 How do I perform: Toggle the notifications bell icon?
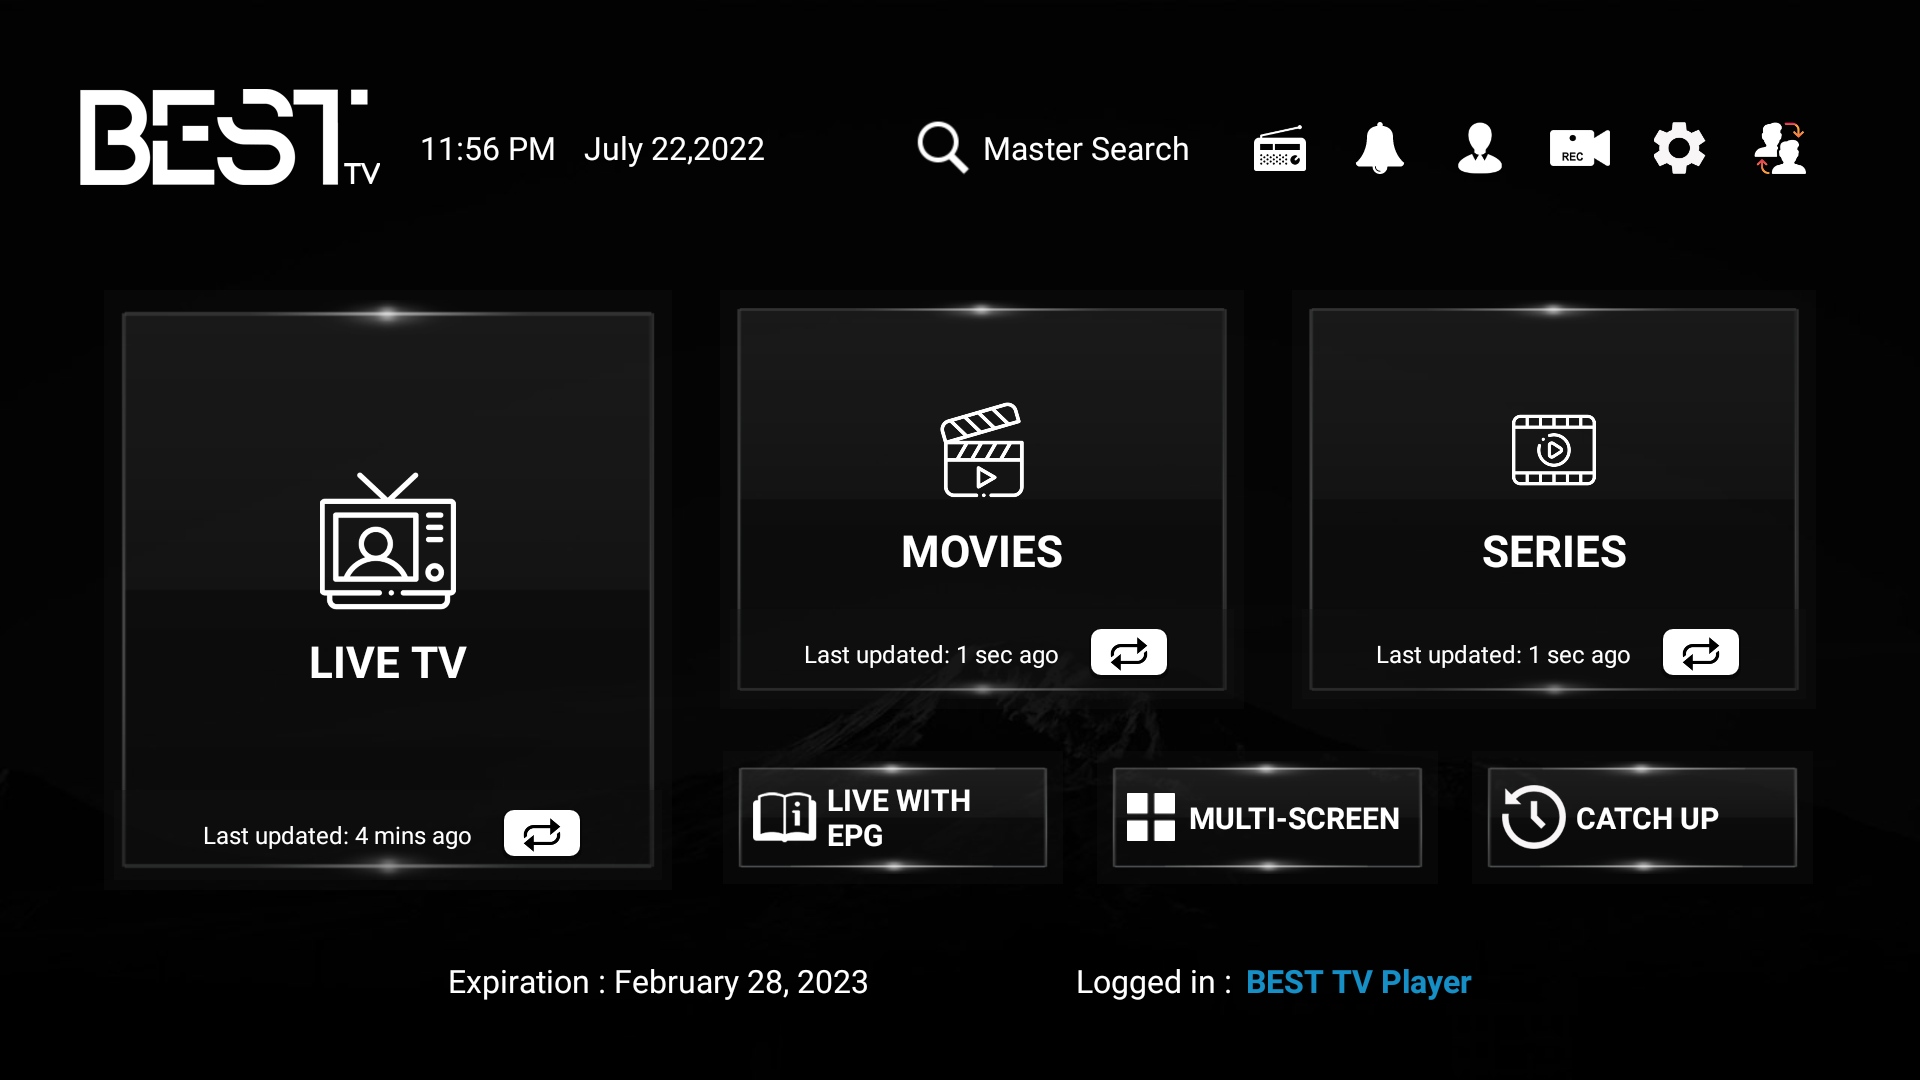(1379, 148)
